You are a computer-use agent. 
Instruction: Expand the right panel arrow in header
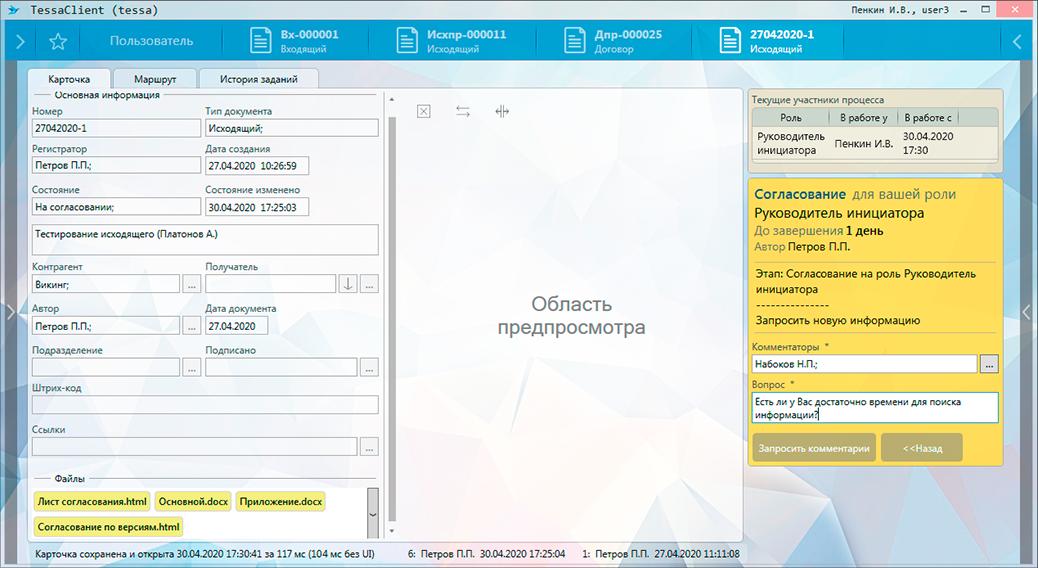[x=1017, y=41]
